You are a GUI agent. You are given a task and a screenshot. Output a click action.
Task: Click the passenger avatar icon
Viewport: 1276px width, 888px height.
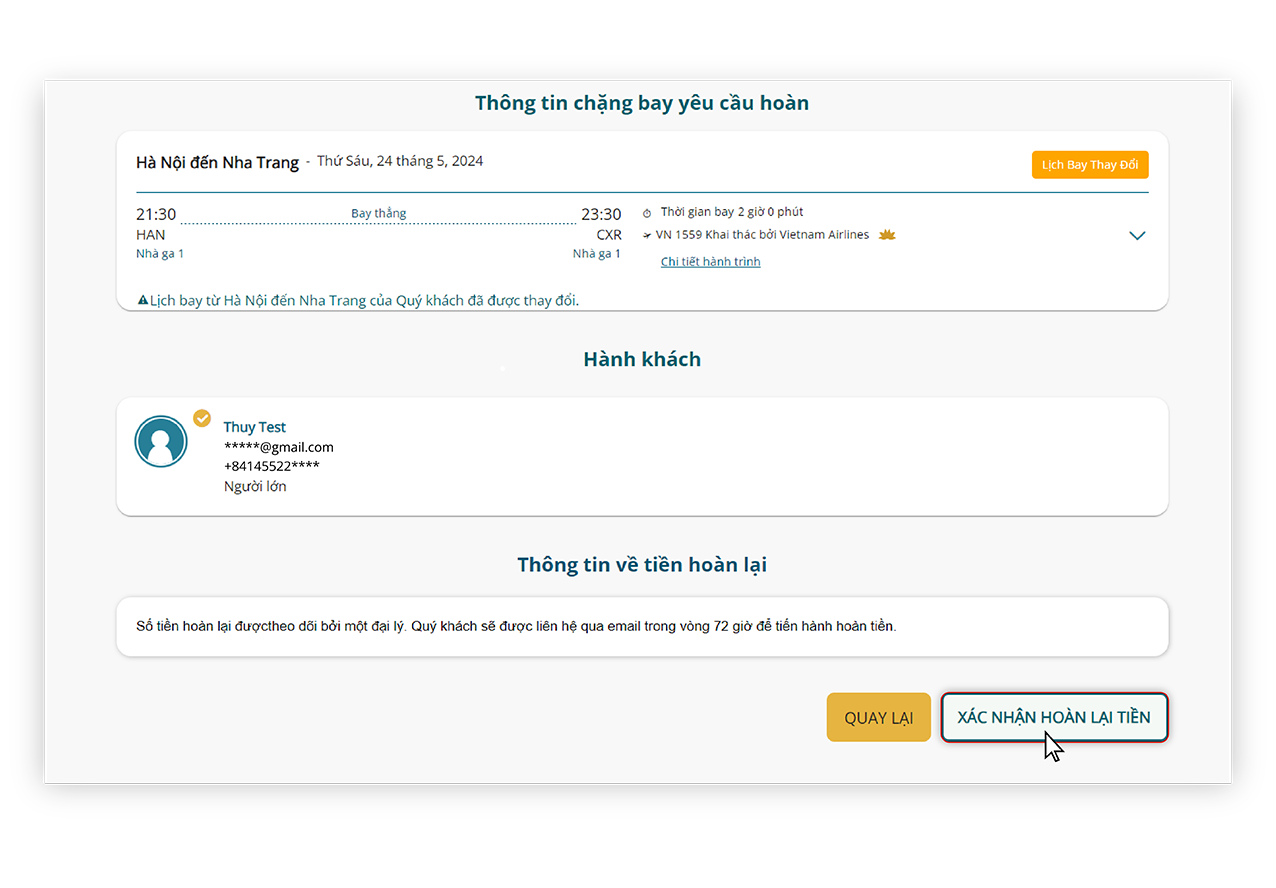tap(161, 442)
